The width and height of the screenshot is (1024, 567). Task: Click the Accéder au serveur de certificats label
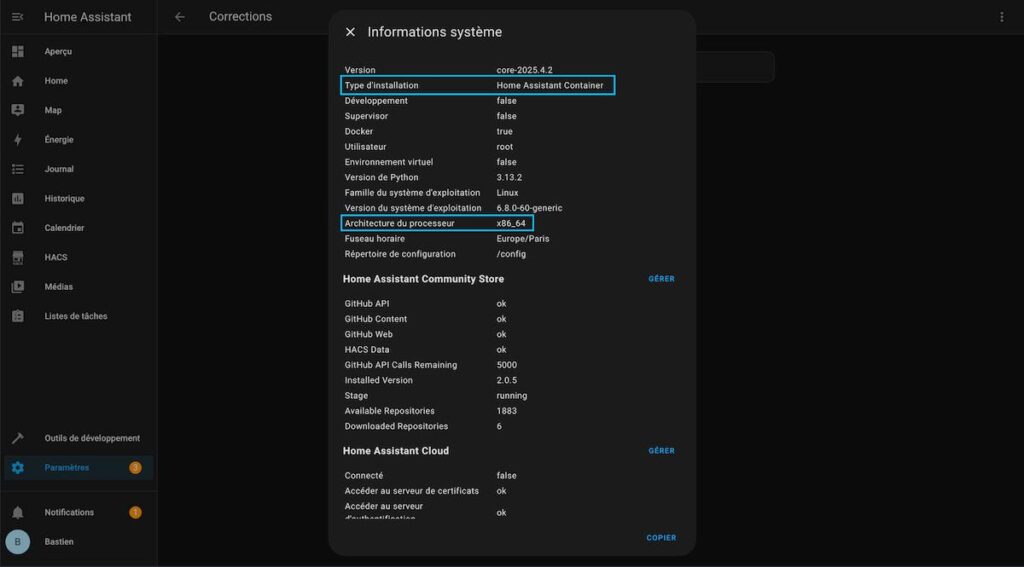411,491
